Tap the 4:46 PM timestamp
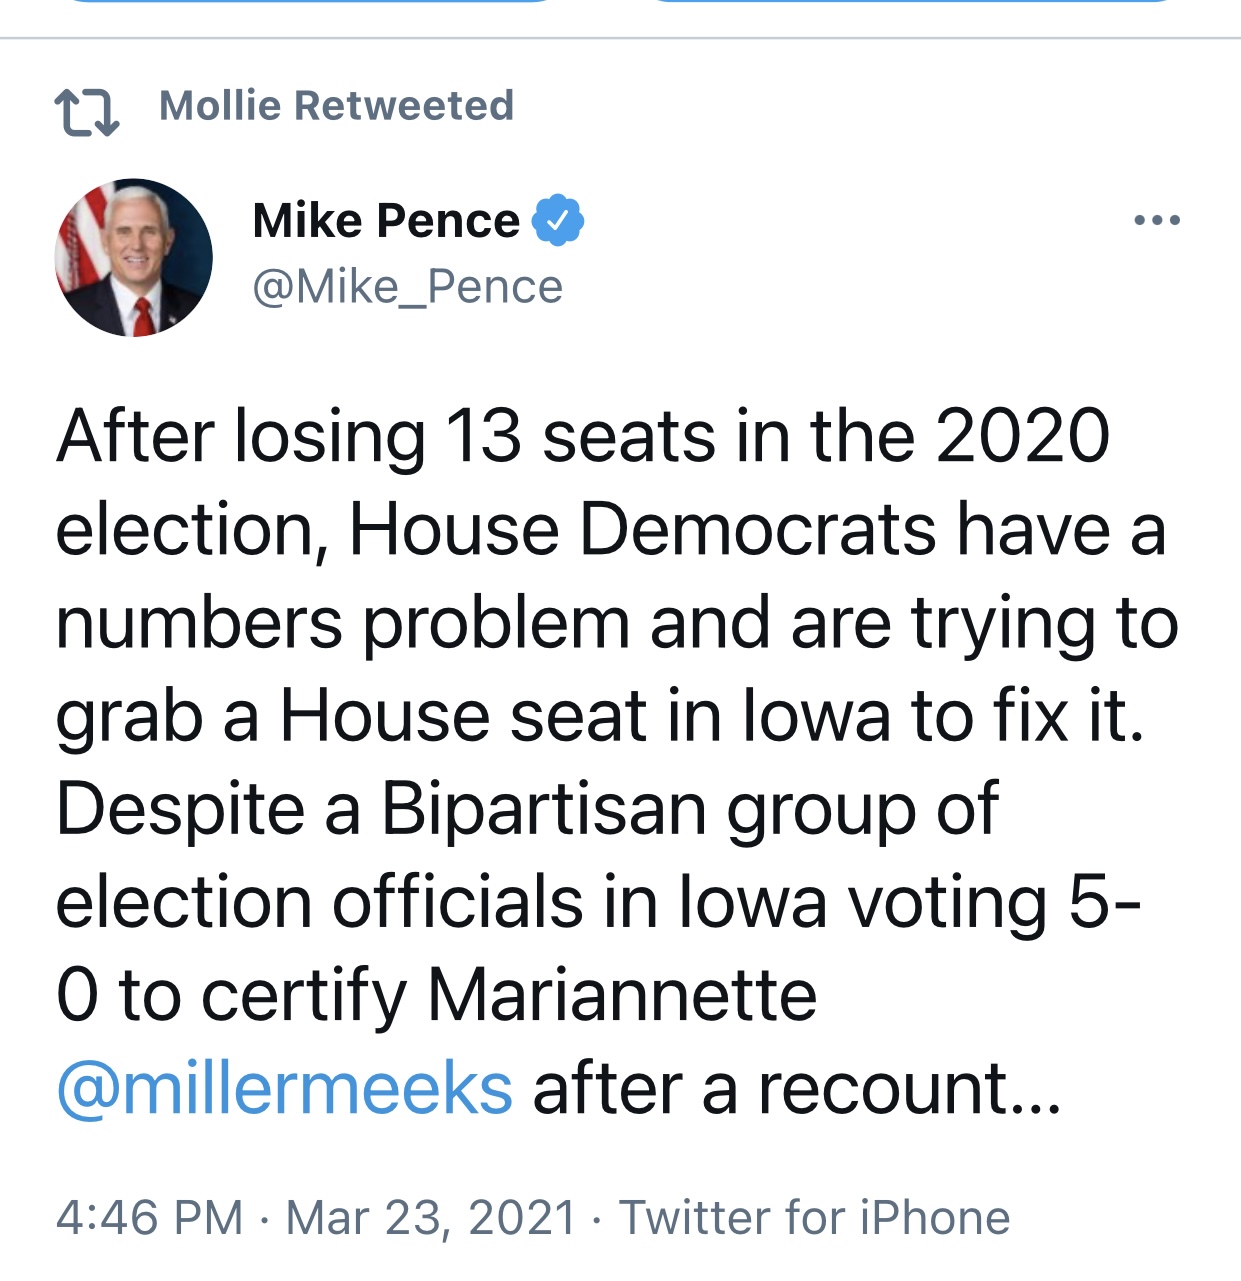This screenshot has width=1241, height=1281. click(x=150, y=1217)
